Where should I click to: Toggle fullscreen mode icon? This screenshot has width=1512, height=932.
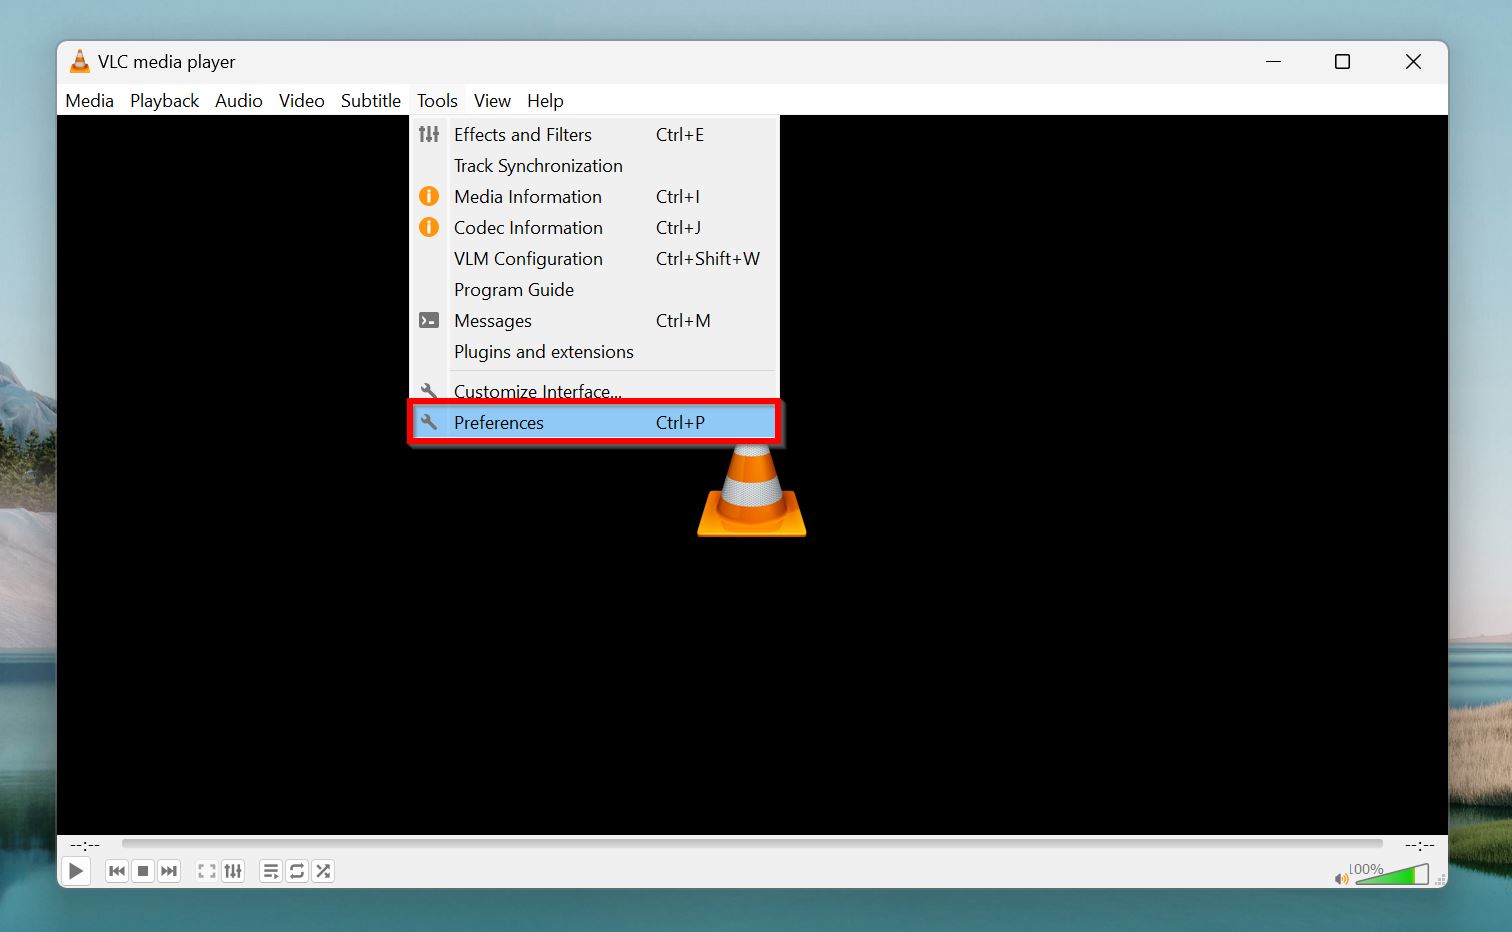(206, 871)
